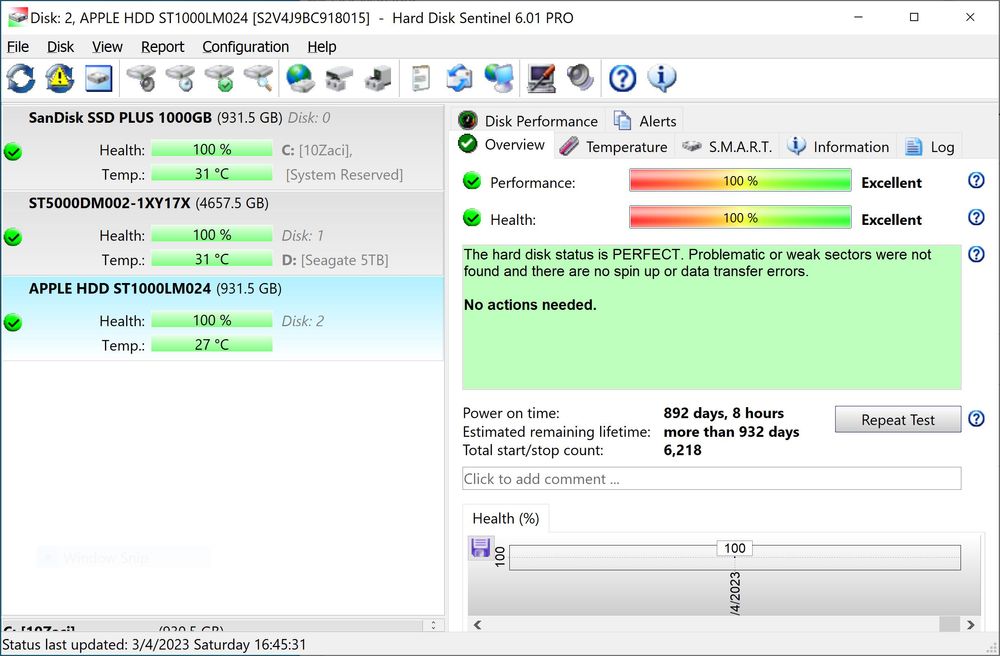Click ST5000DM002 temperature 31 °C bar
1000x656 pixels.
(212, 259)
